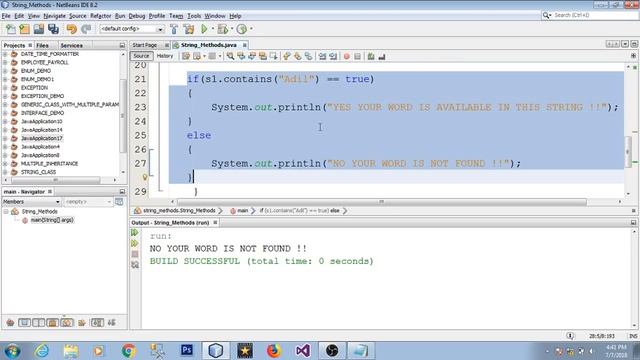This screenshot has height=360, width=640.
Task: Click the Uncomment lines editor icon
Action: click(x=382, y=56)
